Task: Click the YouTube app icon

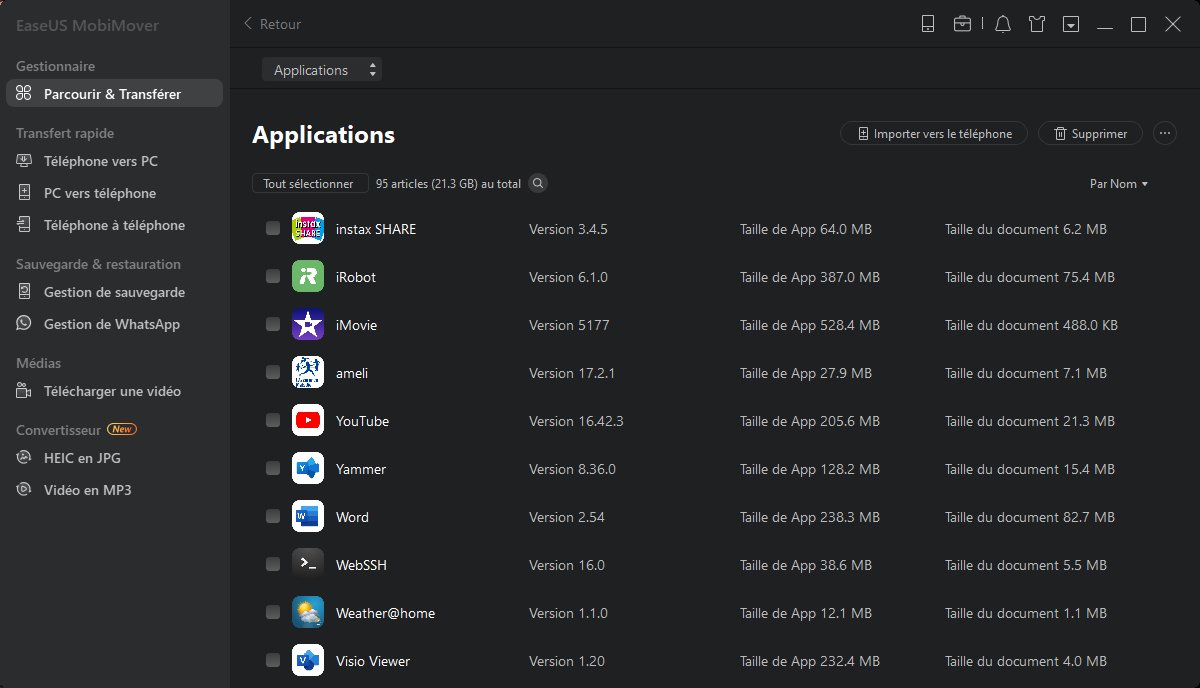Action: tap(308, 421)
